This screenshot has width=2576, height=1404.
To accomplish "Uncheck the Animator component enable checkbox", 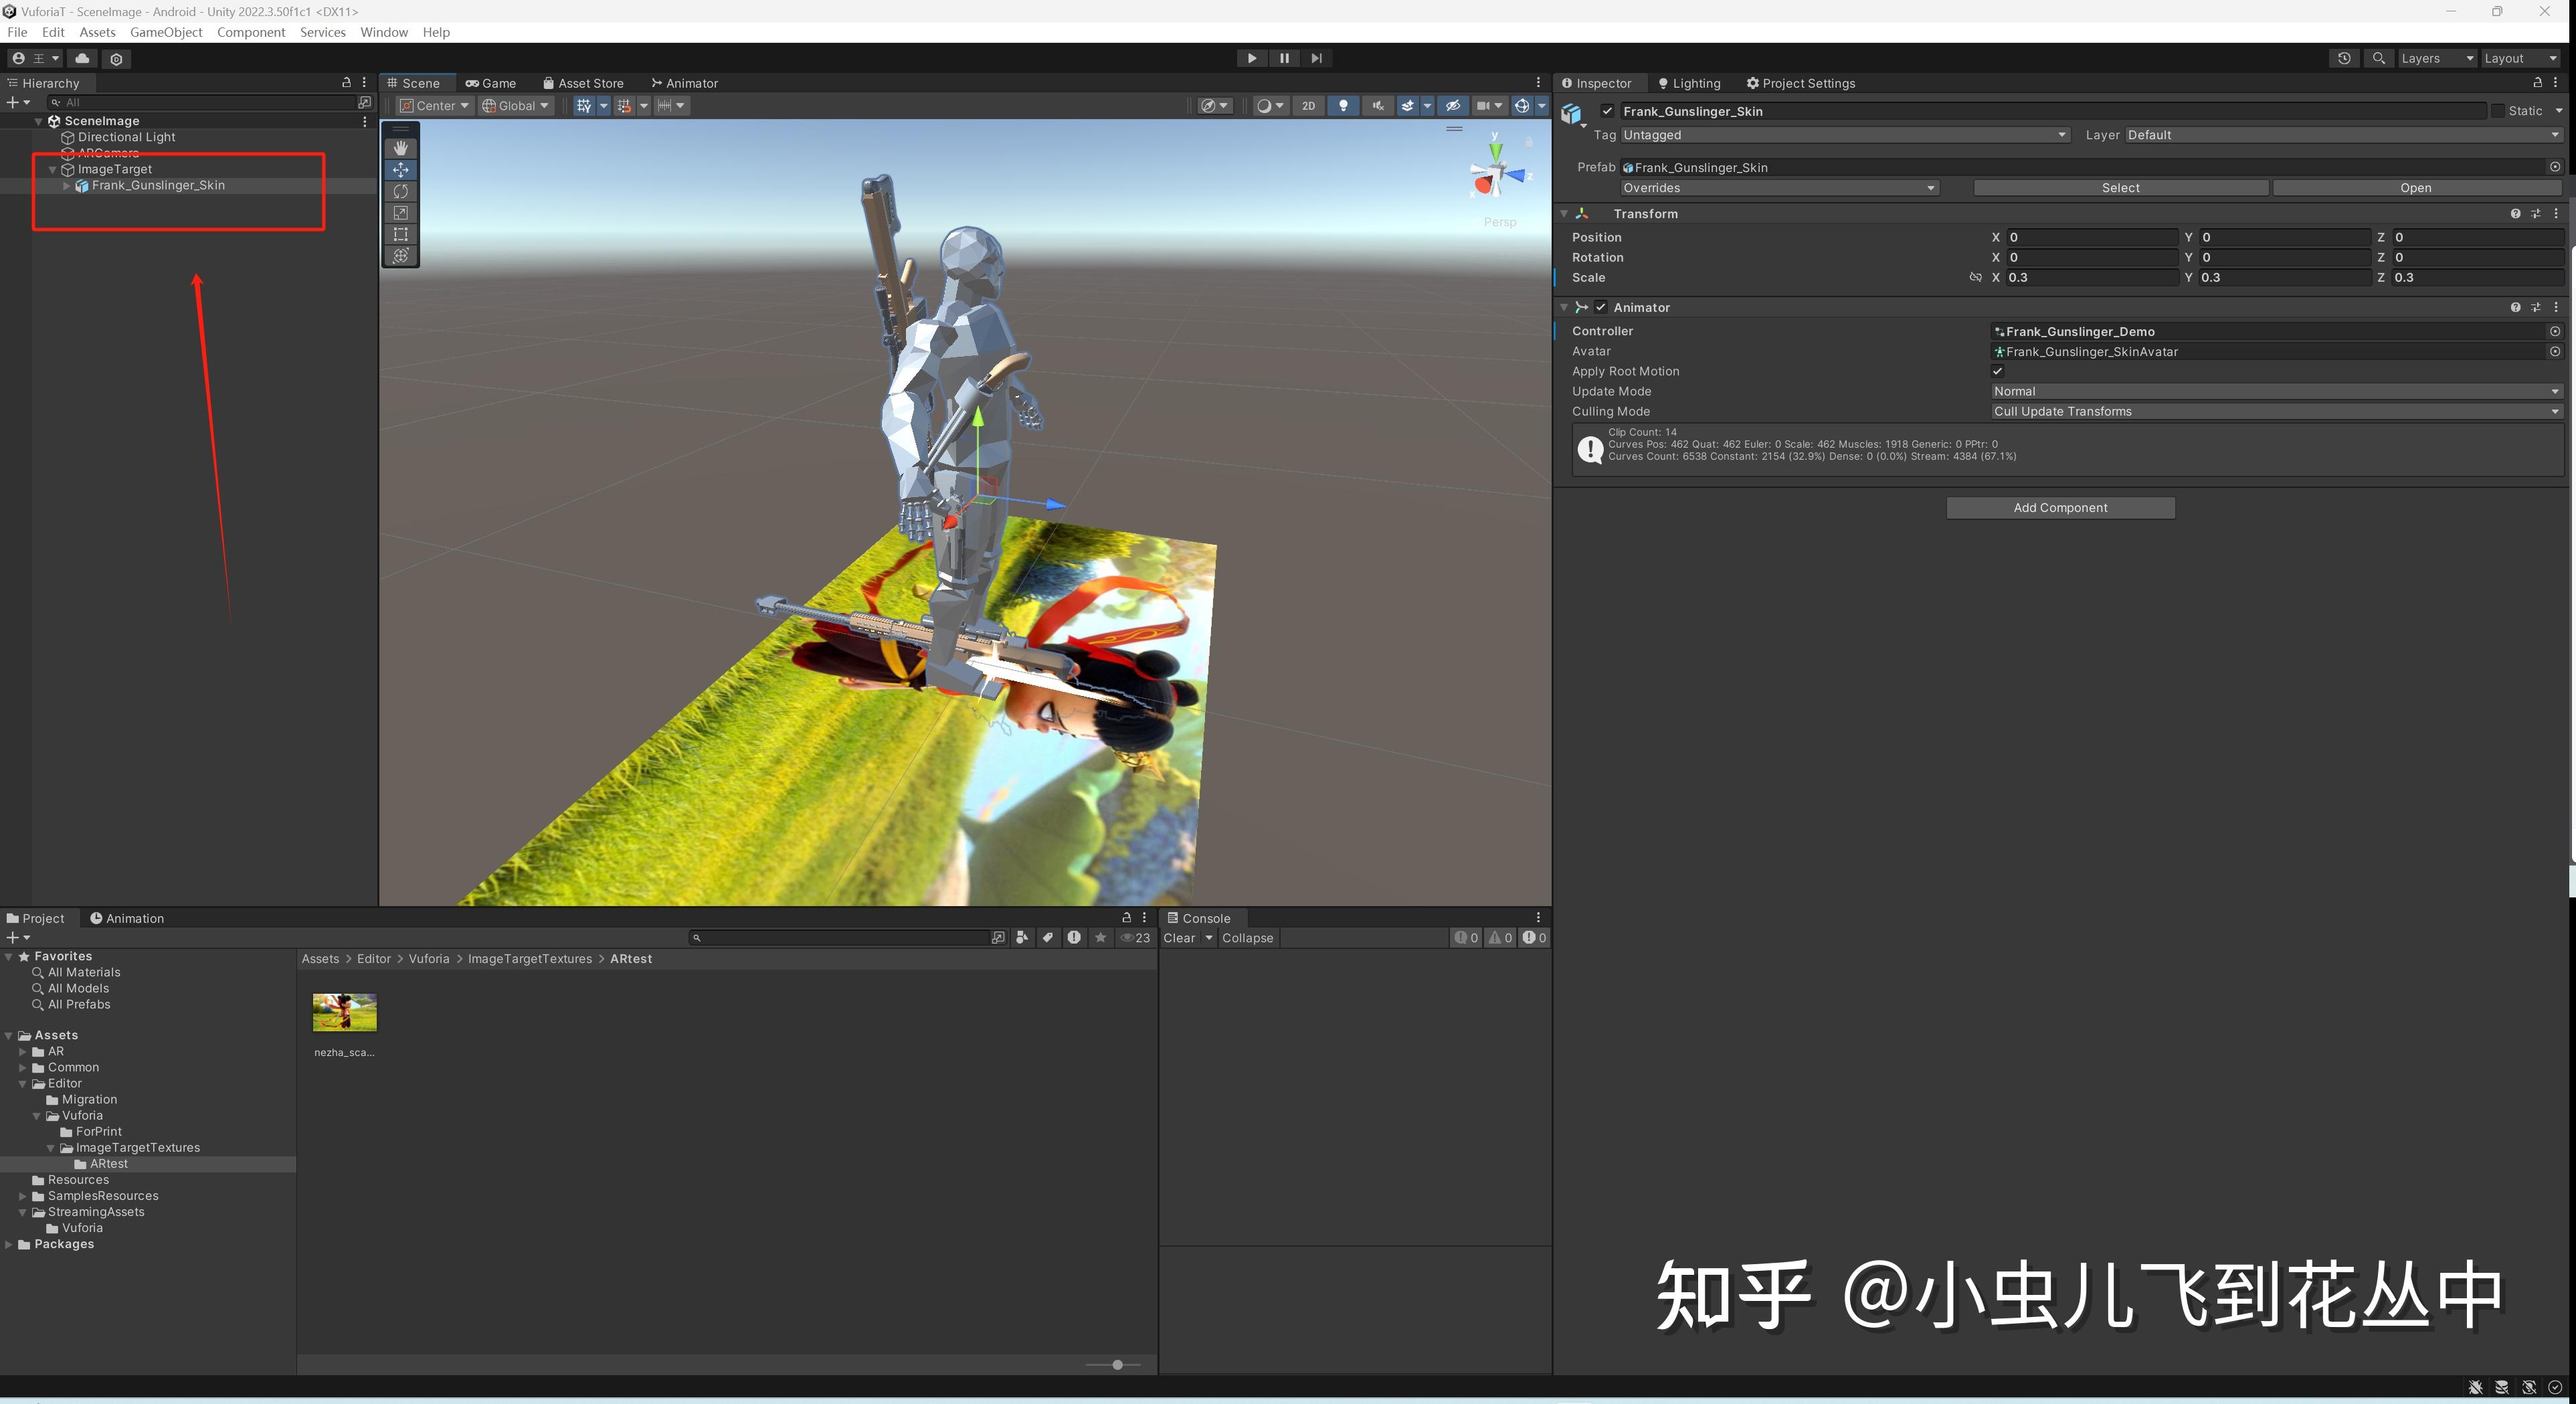I will tap(1601, 307).
